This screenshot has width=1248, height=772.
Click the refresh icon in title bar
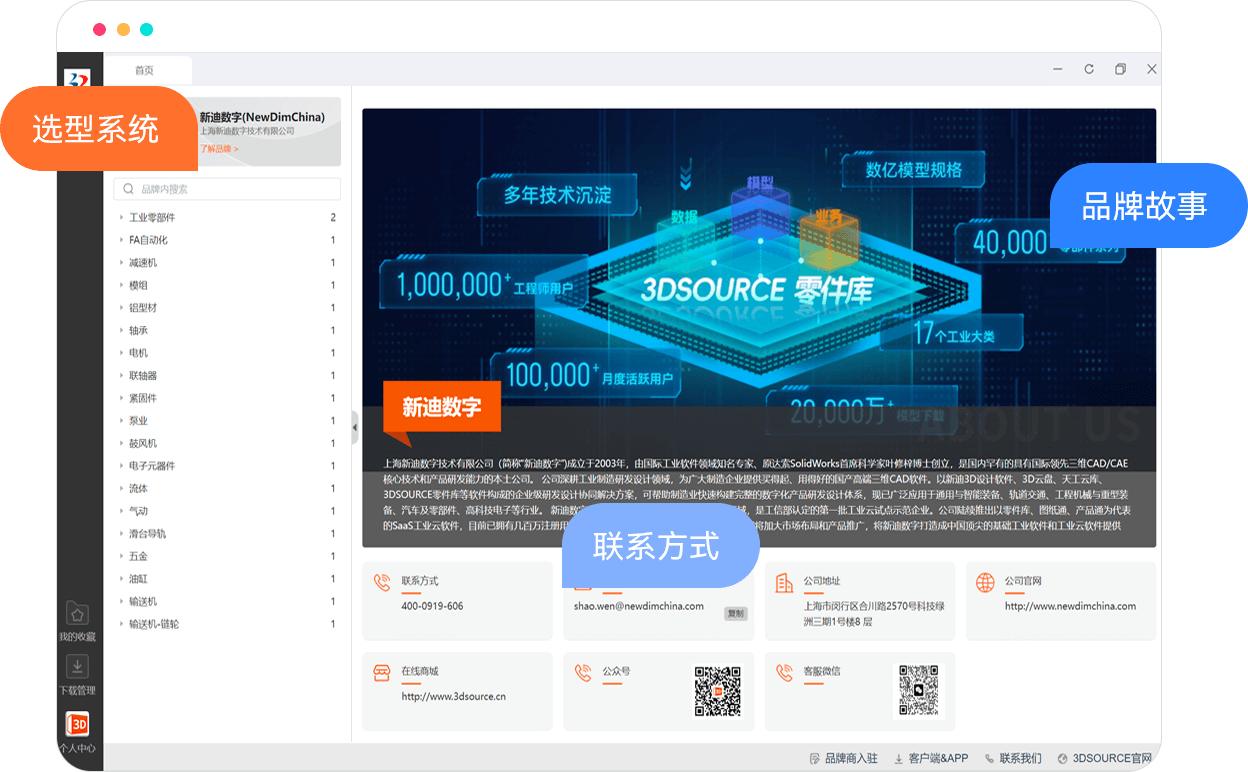click(x=1089, y=69)
